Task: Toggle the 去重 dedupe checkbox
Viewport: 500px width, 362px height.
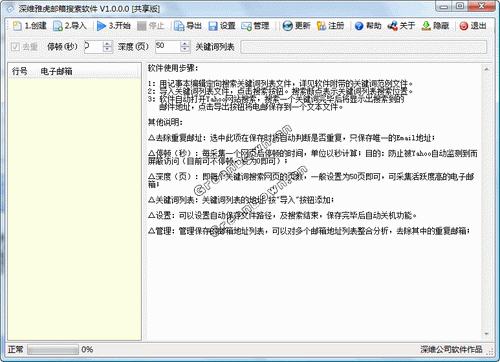Action: 15,47
